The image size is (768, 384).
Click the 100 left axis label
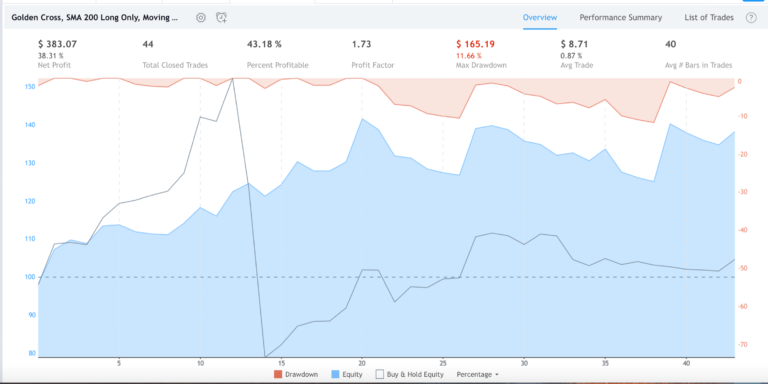30,277
